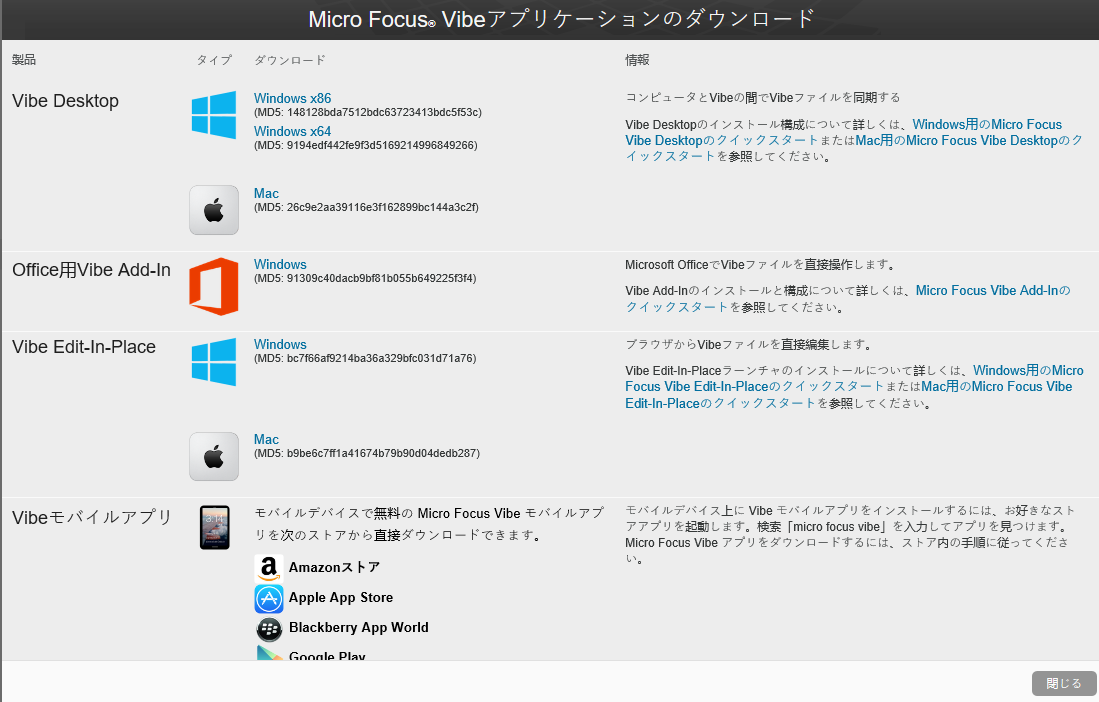1099x702 pixels.
Task: Click the Google Play icon
Action: pos(269,653)
